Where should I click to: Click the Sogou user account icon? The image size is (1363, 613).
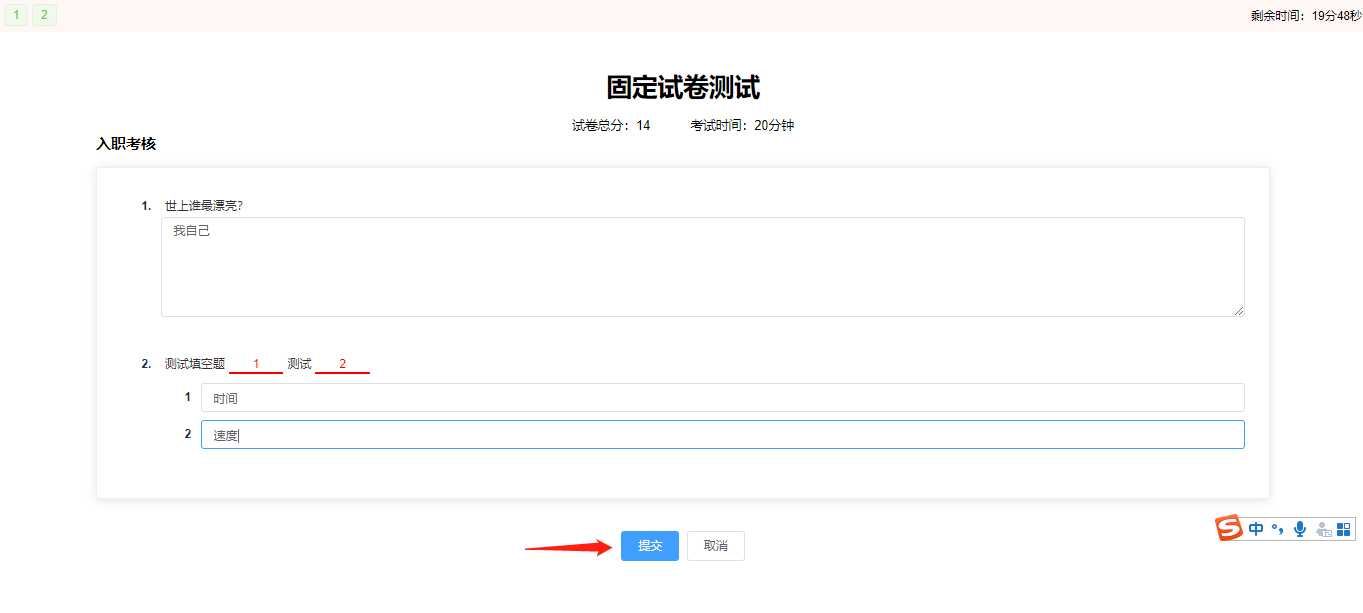pos(1322,528)
